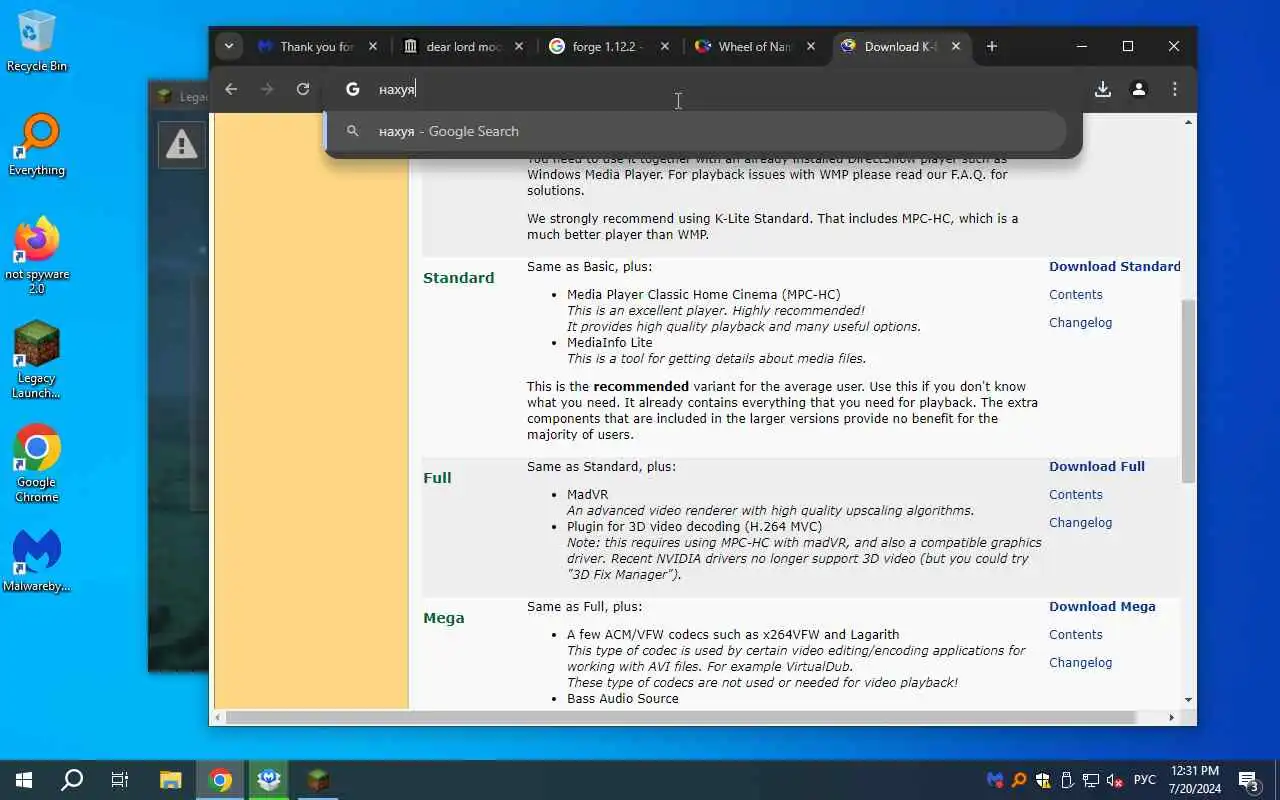1280x800 pixels.
Task: Switch to Minecraft launcher in taskbar
Action: click(x=318, y=780)
